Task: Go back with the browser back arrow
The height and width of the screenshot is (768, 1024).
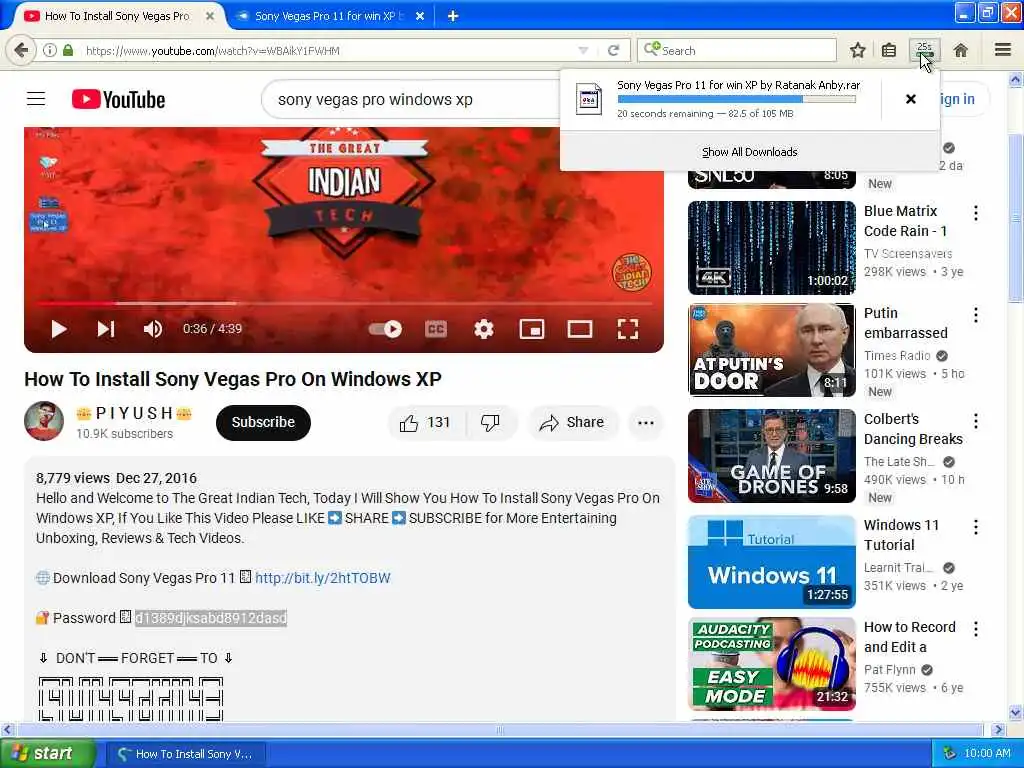Action: (x=21, y=50)
